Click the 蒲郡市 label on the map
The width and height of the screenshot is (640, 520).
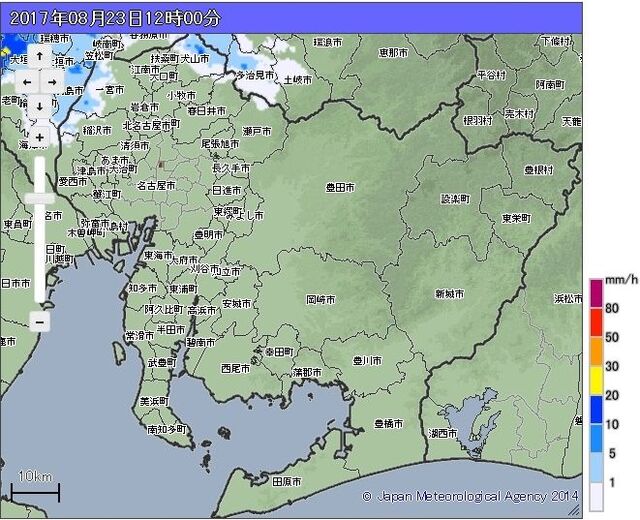coord(307,372)
